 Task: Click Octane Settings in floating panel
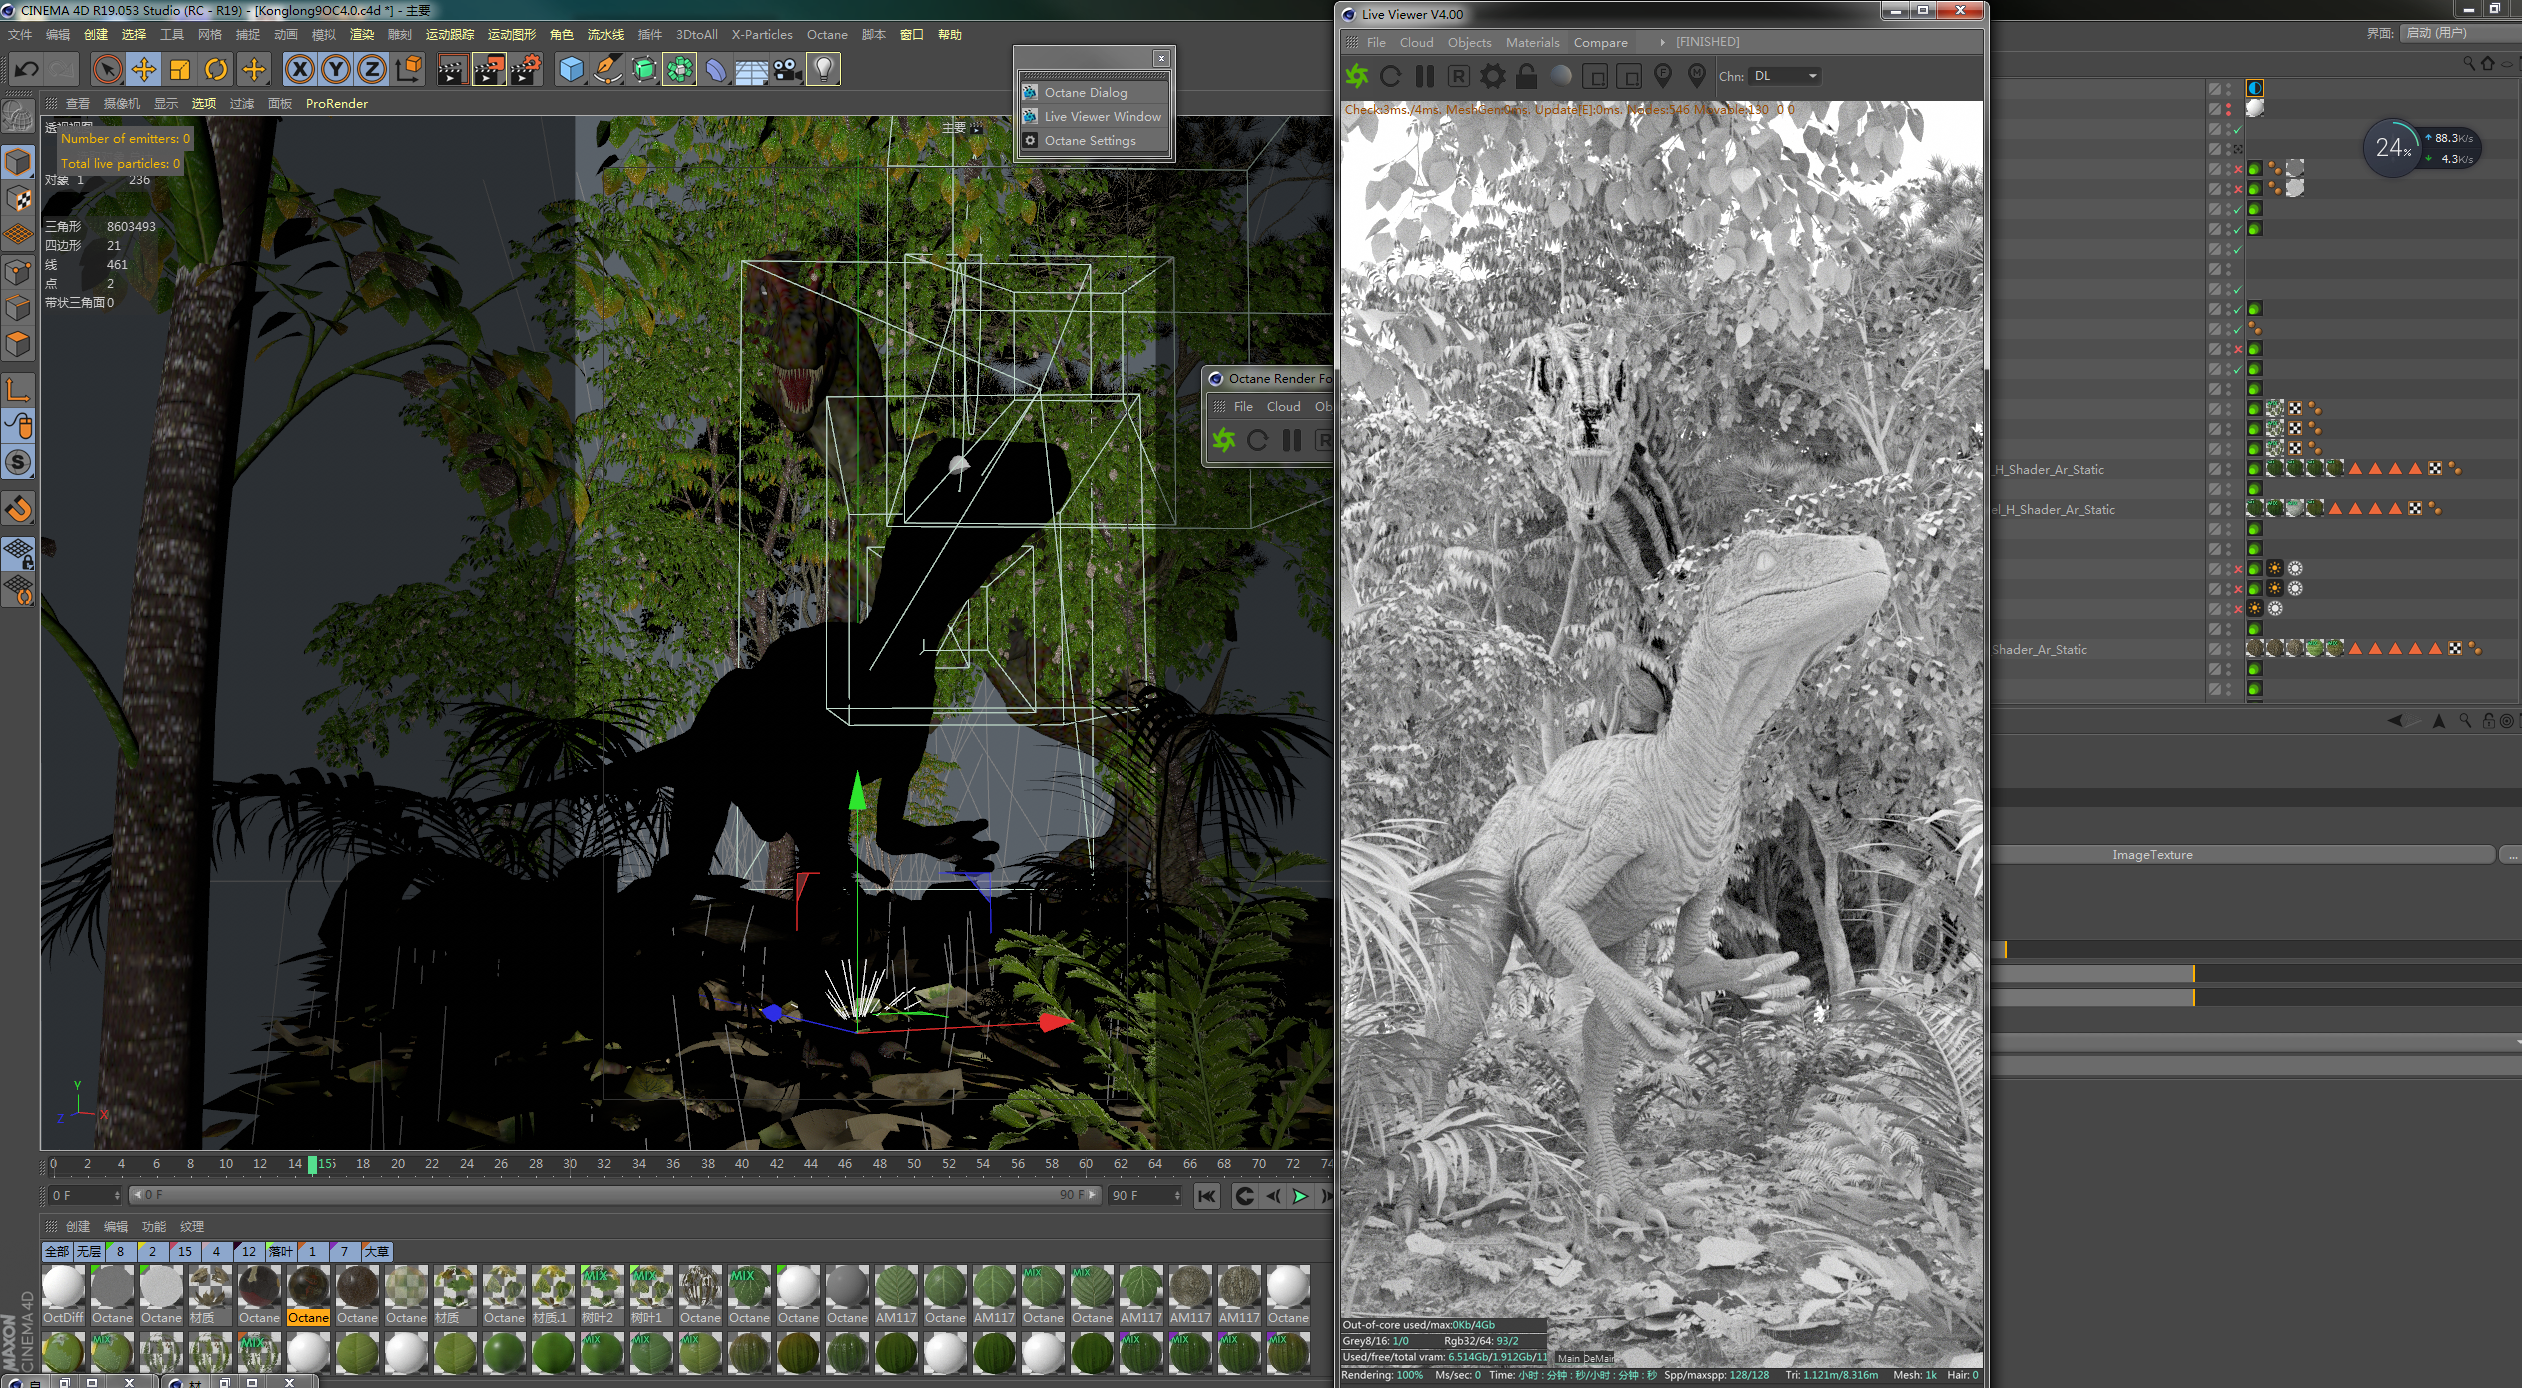(1089, 141)
